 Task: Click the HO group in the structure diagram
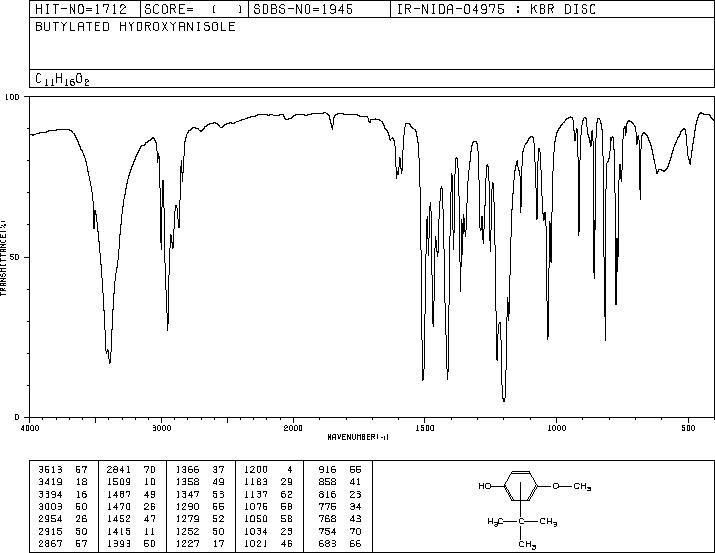[x=486, y=485]
